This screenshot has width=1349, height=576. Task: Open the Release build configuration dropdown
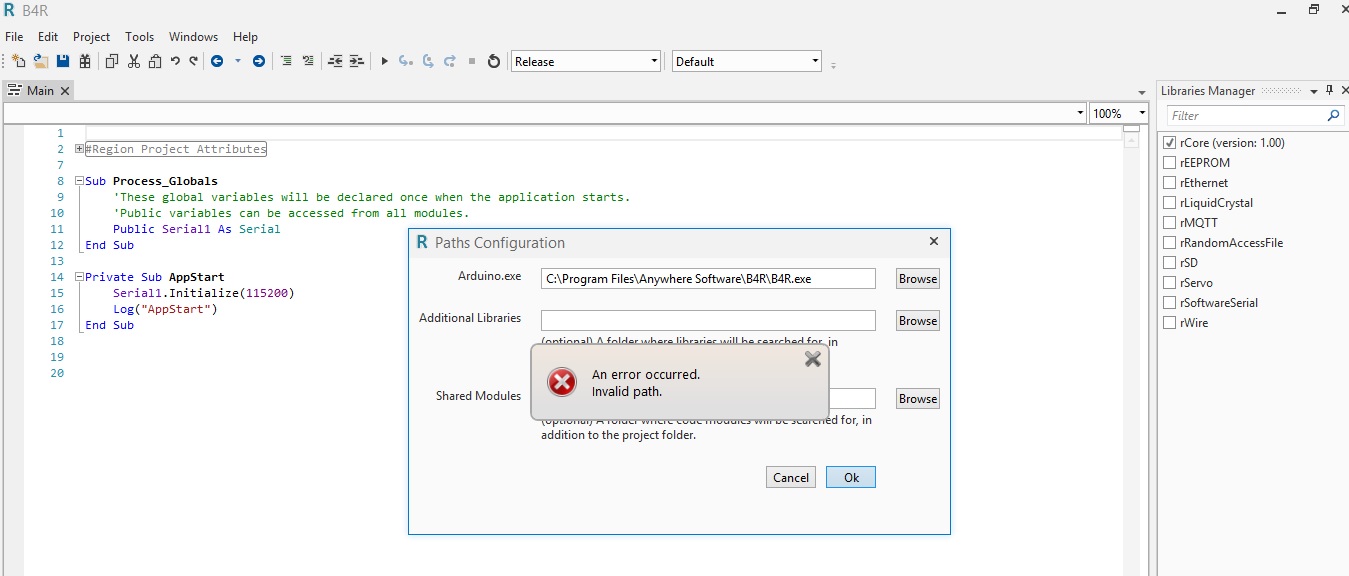[586, 61]
